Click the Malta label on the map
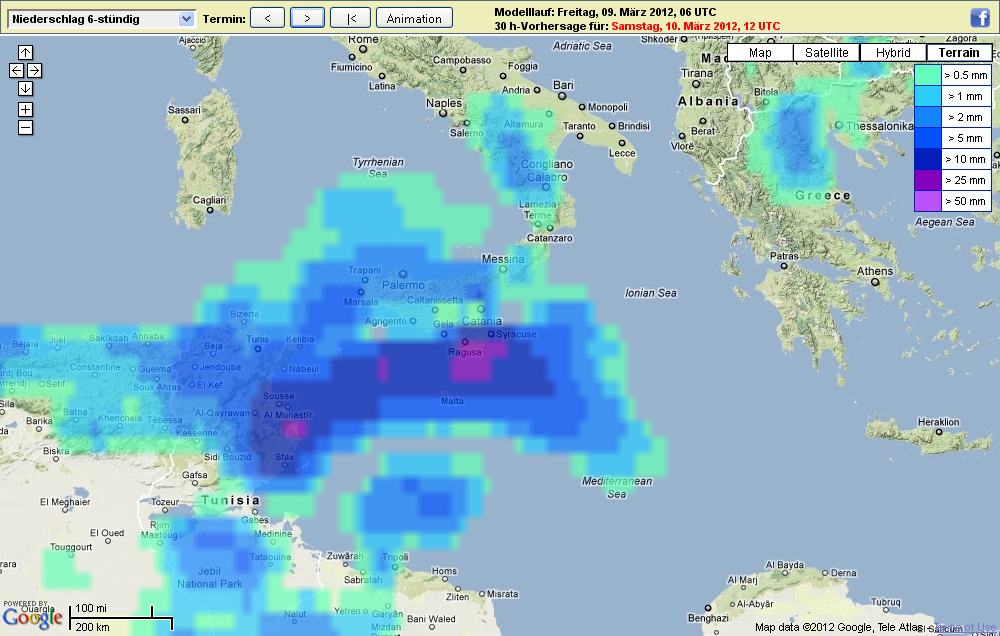 pyautogui.click(x=452, y=401)
